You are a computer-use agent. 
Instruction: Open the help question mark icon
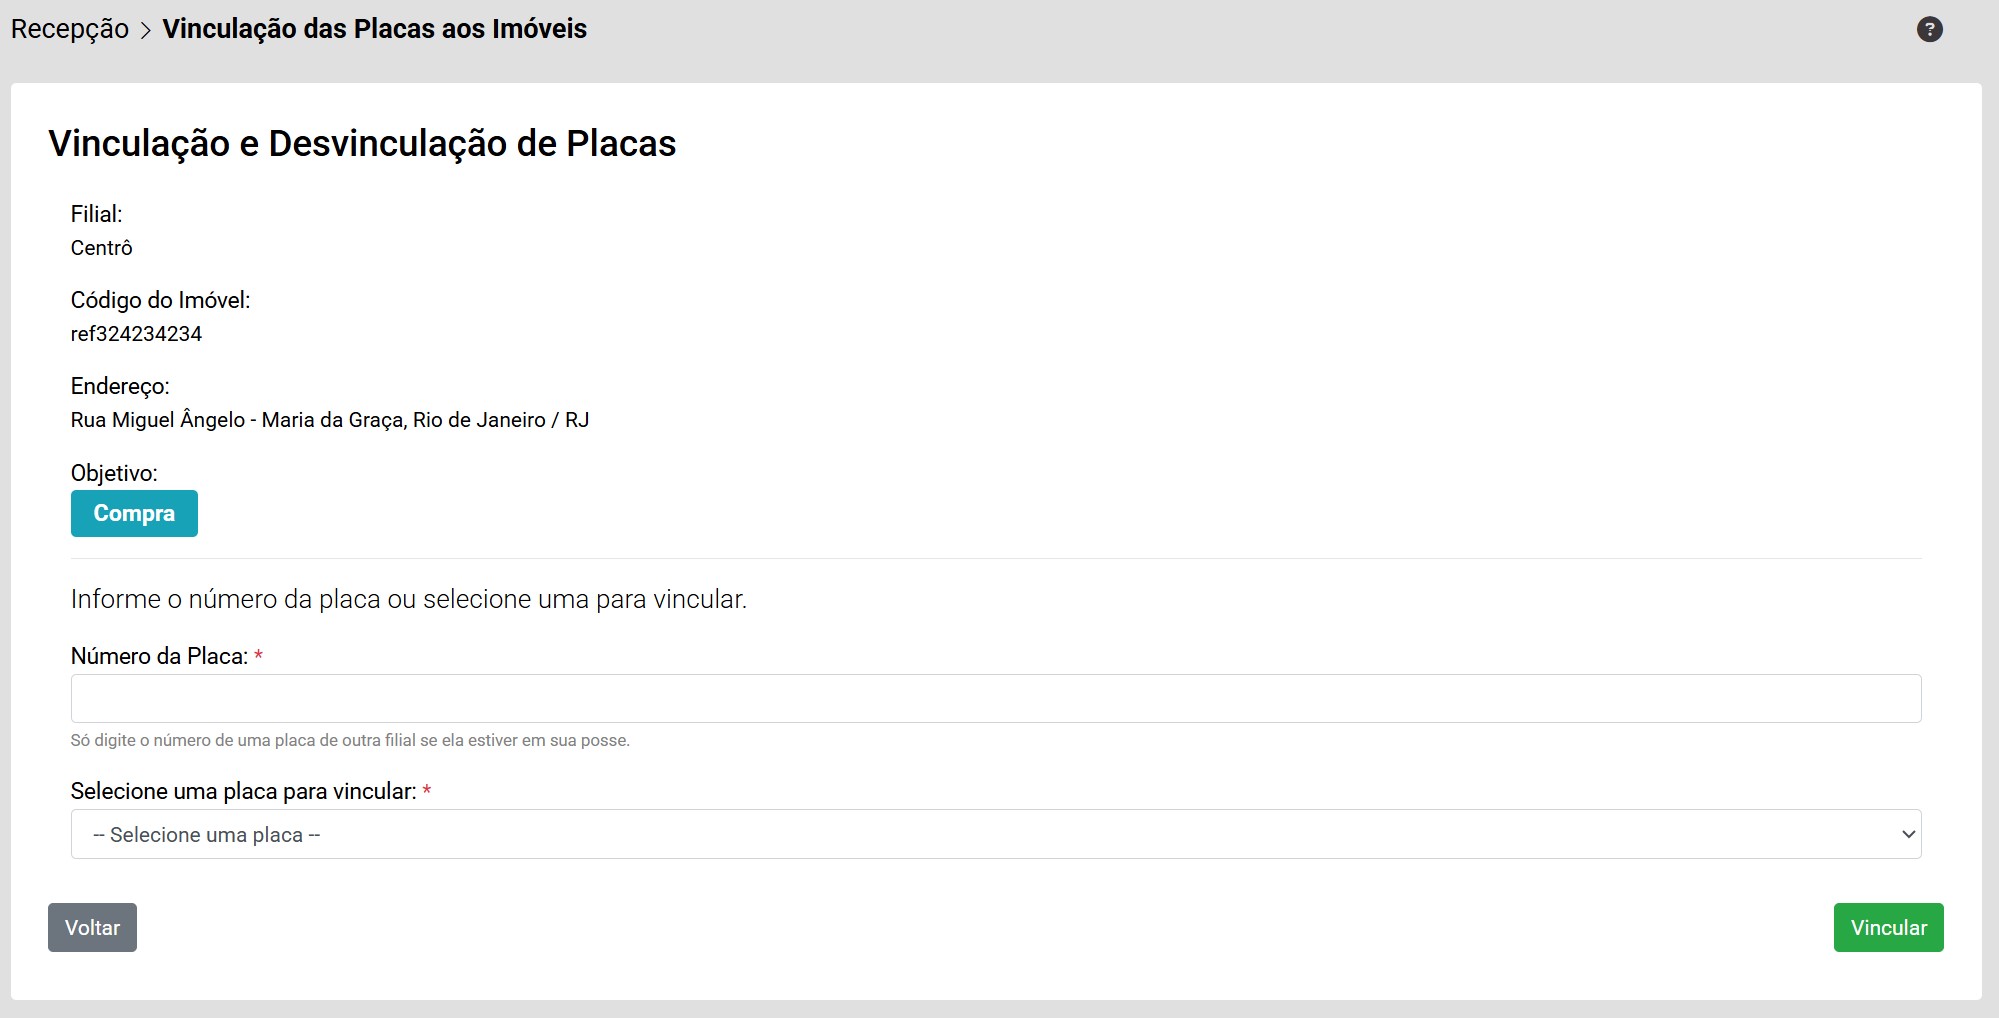(1929, 30)
